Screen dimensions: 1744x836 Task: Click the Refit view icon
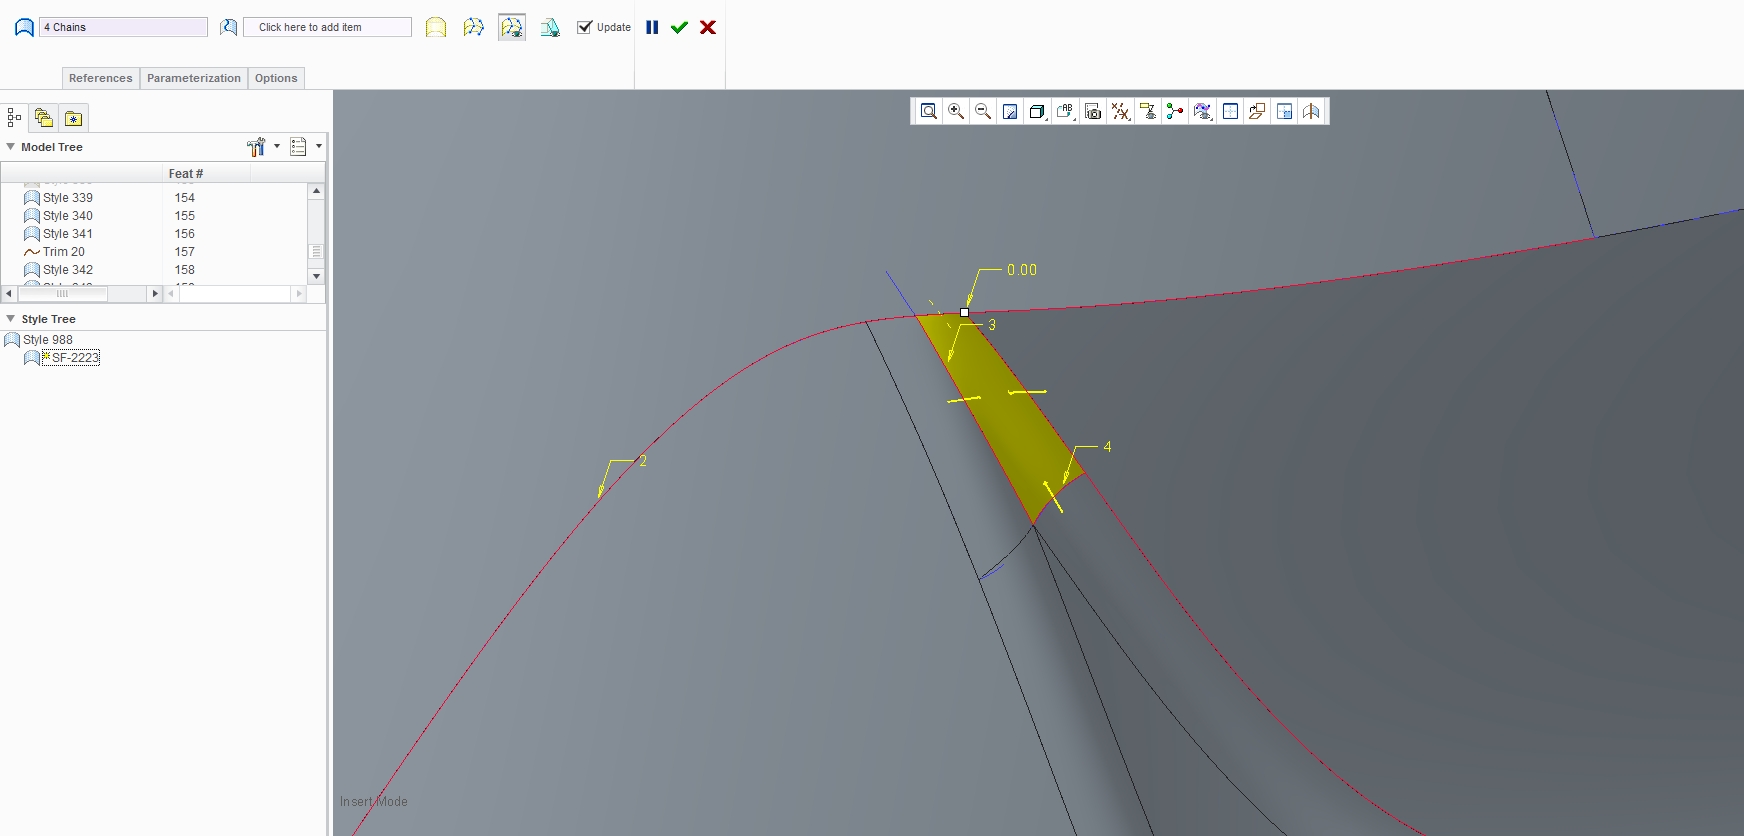tap(929, 111)
